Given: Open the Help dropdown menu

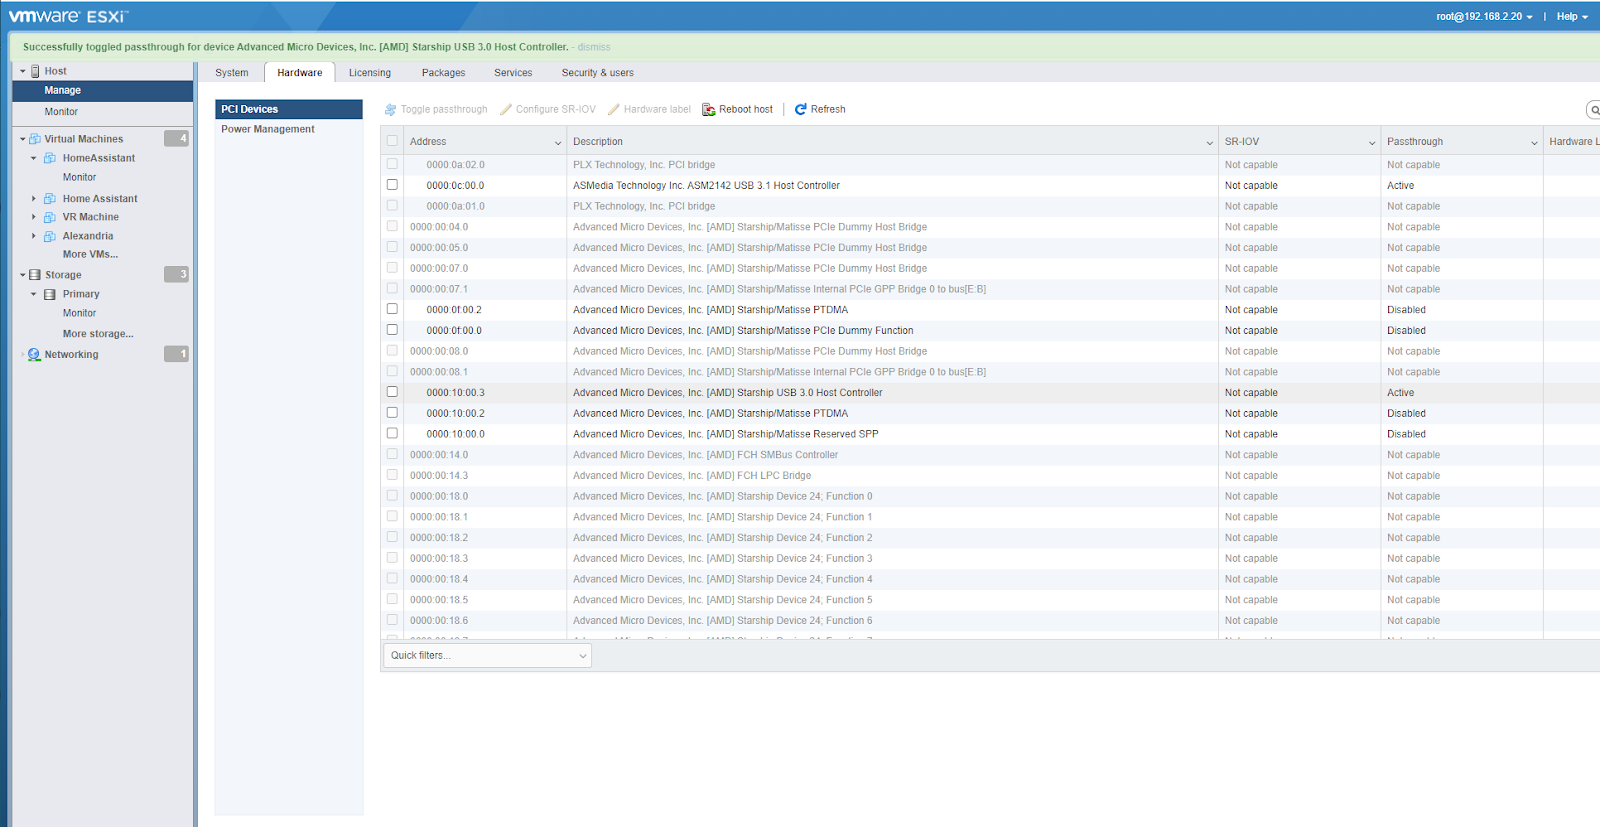Looking at the screenshot, I should (x=1572, y=16).
